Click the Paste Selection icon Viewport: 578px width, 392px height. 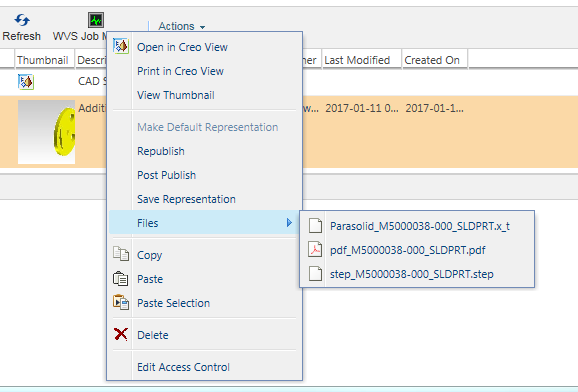tap(121, 302)
